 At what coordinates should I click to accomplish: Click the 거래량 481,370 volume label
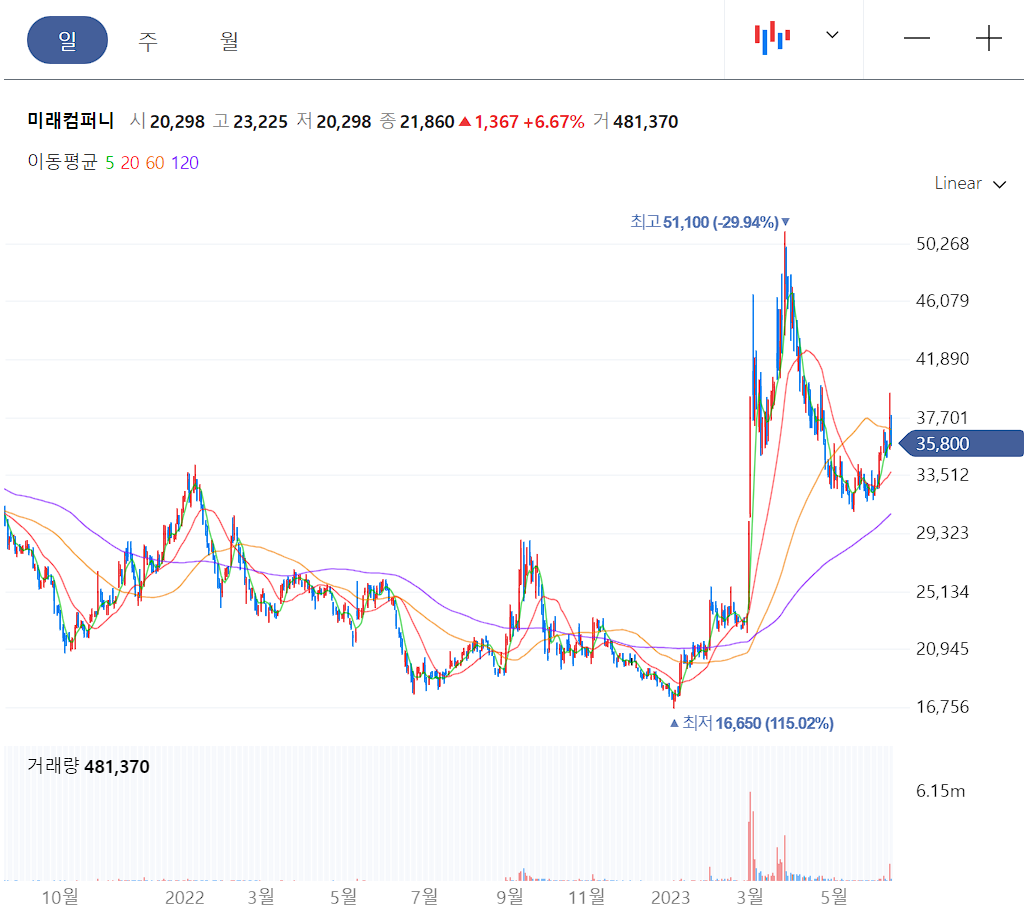click(x=89, y=767)
